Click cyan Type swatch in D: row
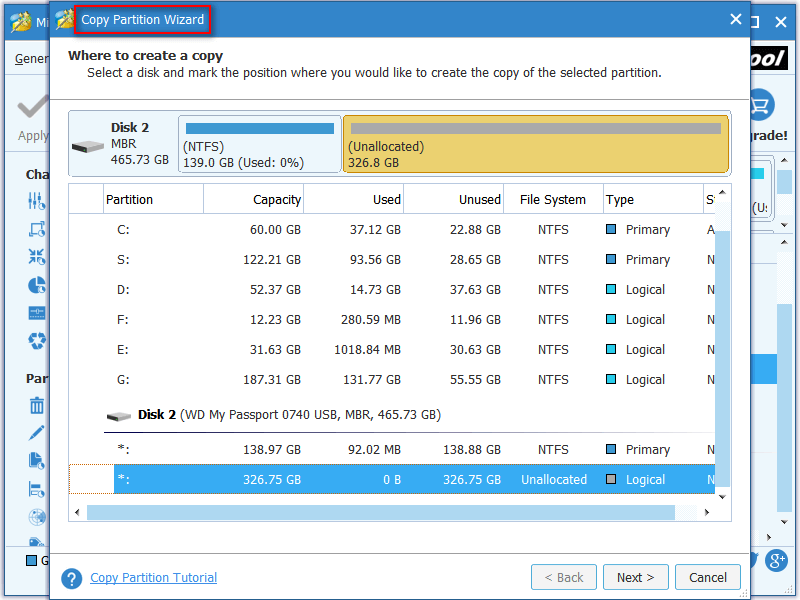Image resolution: width=800 pixels, height=600 pixels. pos(611,289)
